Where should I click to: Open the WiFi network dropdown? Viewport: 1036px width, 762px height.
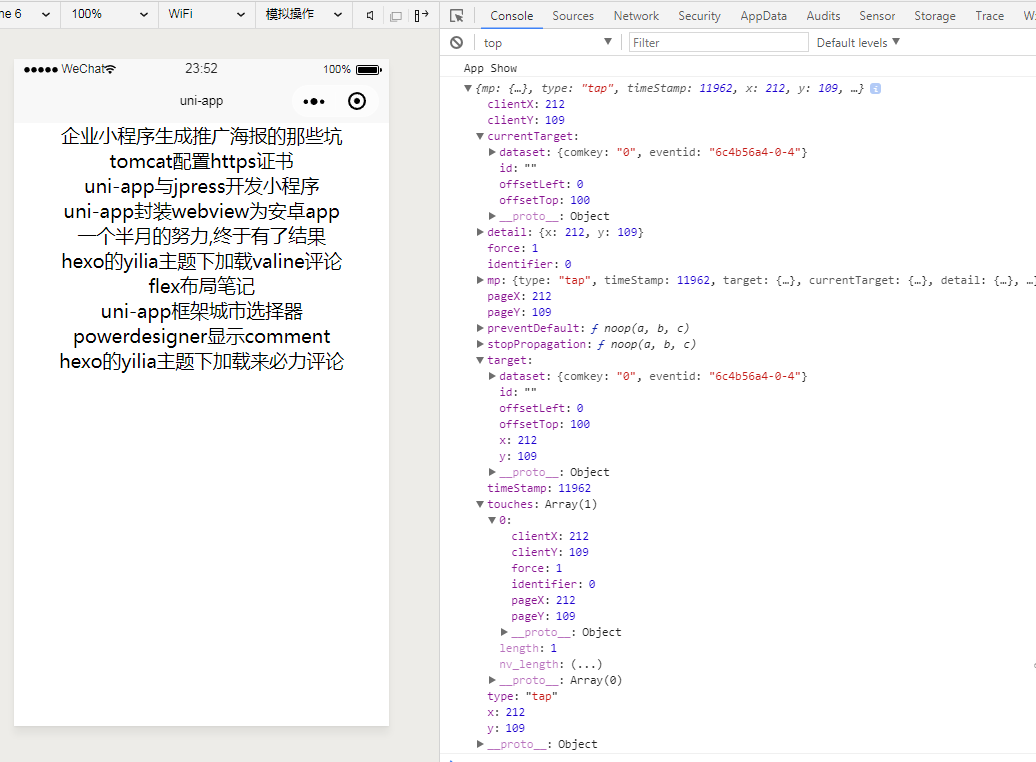[207, 14]
